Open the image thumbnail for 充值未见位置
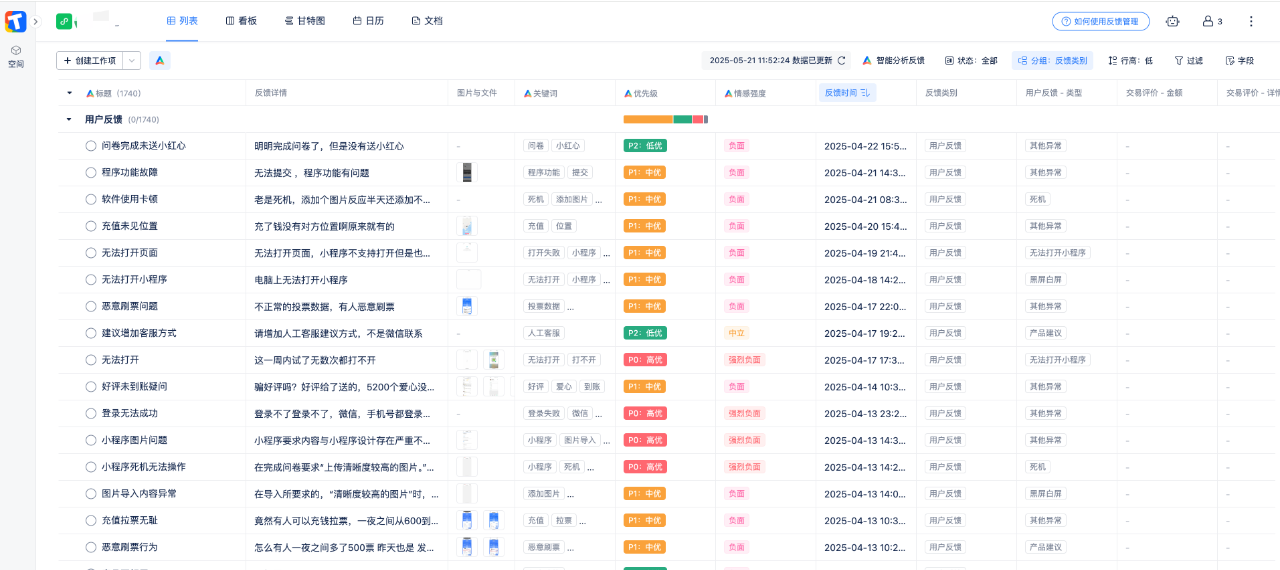Screen dimensions: 1280x570 coord(466,226)
